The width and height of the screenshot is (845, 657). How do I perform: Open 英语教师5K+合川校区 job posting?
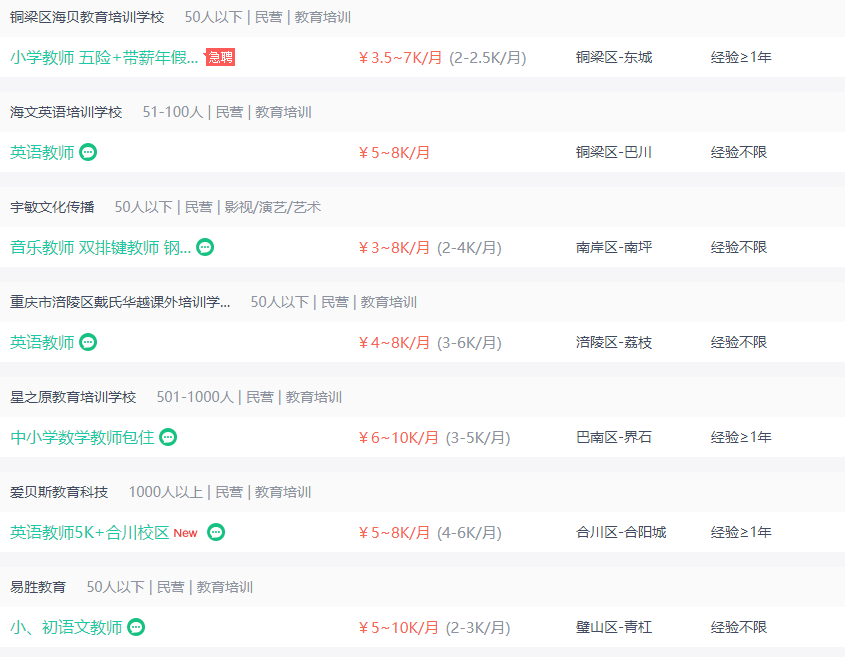(x=89, y=532)
